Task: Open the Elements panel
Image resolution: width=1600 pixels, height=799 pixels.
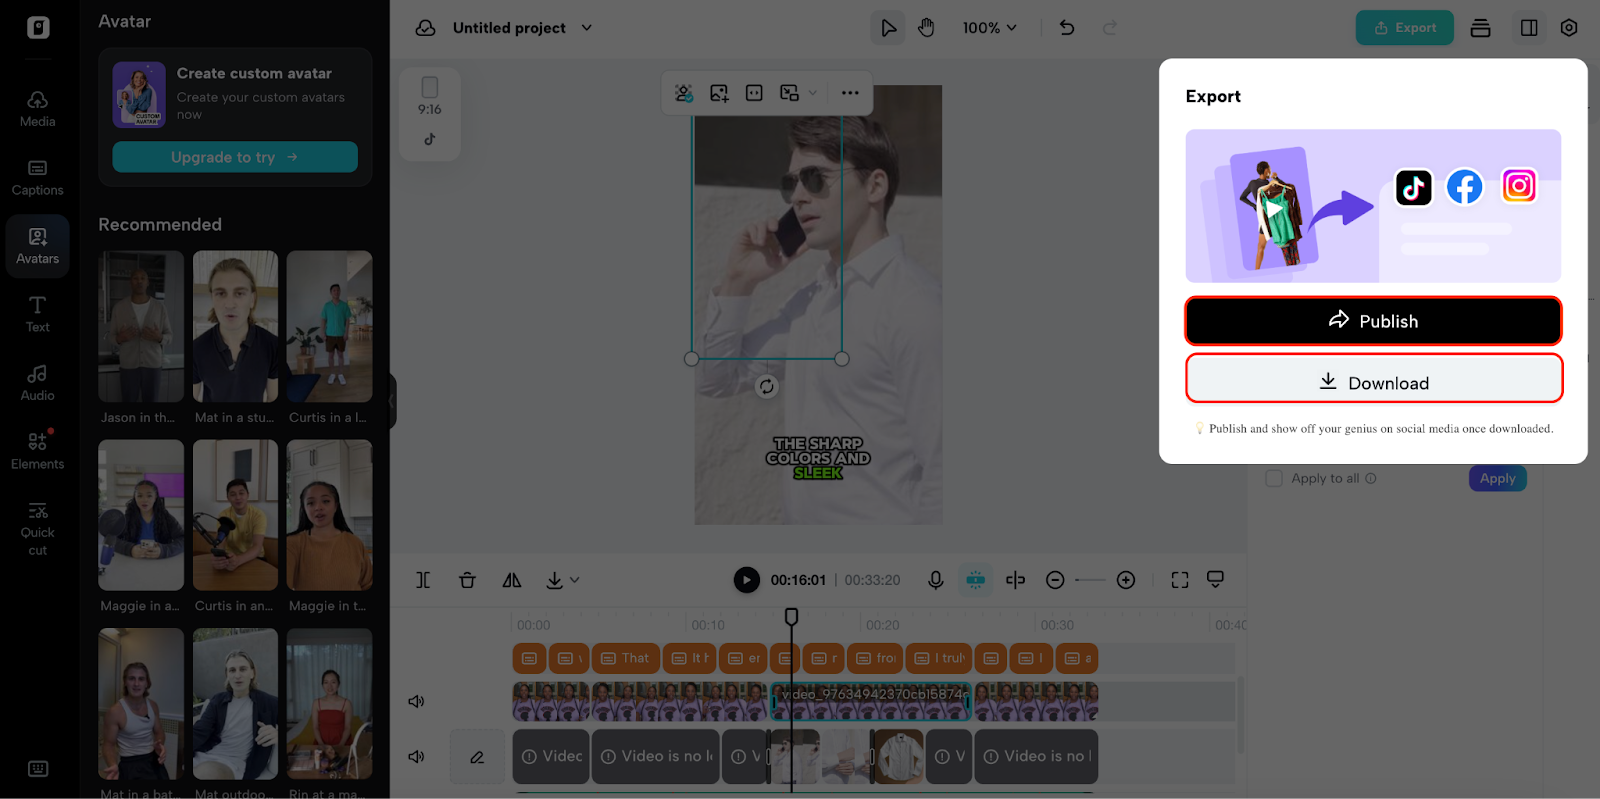Action: 37,451
